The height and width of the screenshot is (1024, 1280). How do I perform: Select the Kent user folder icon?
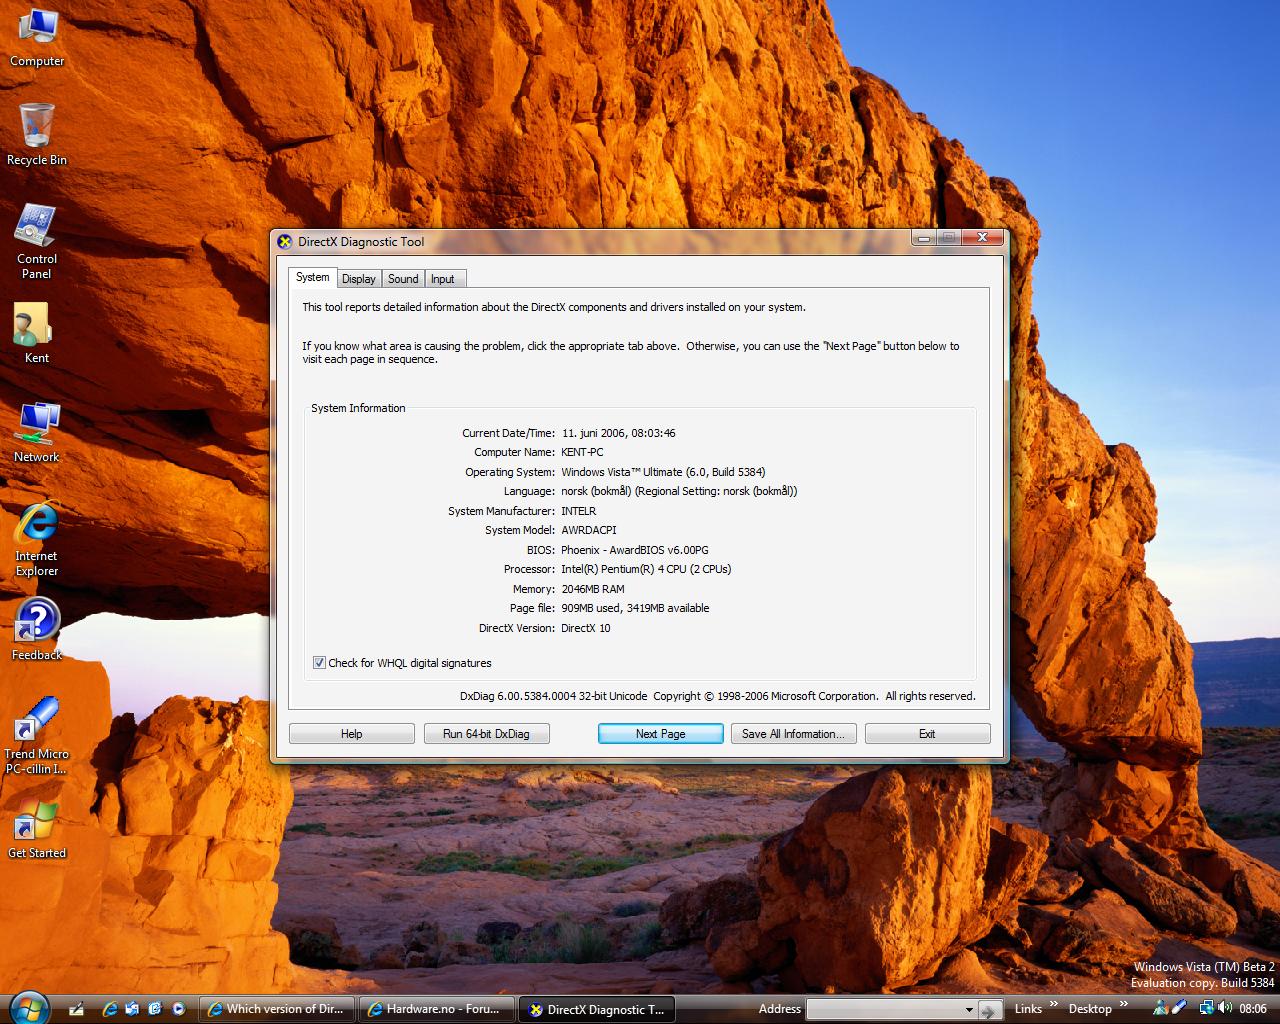(36, 334)
